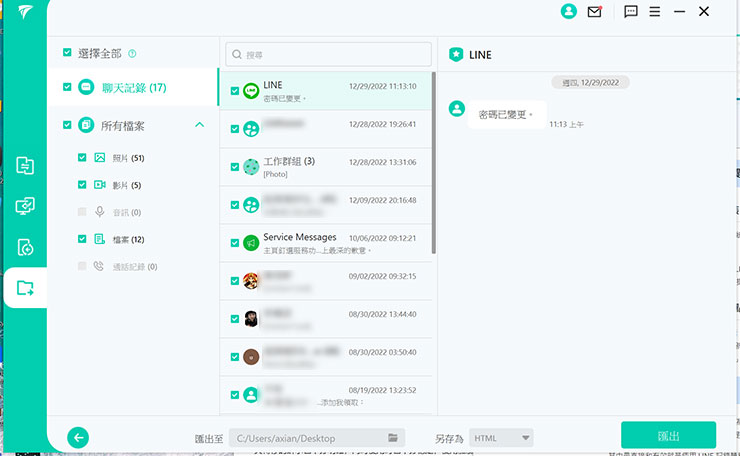
Task: Uncheck the LINE conversation checkbox
Action: click(235, 91)
